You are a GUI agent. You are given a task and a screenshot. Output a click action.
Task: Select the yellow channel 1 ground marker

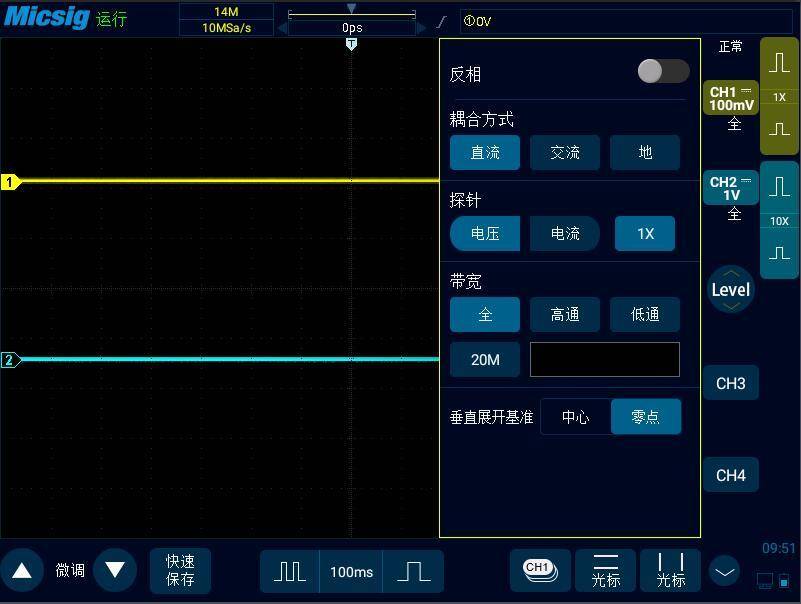pos(10,182)
